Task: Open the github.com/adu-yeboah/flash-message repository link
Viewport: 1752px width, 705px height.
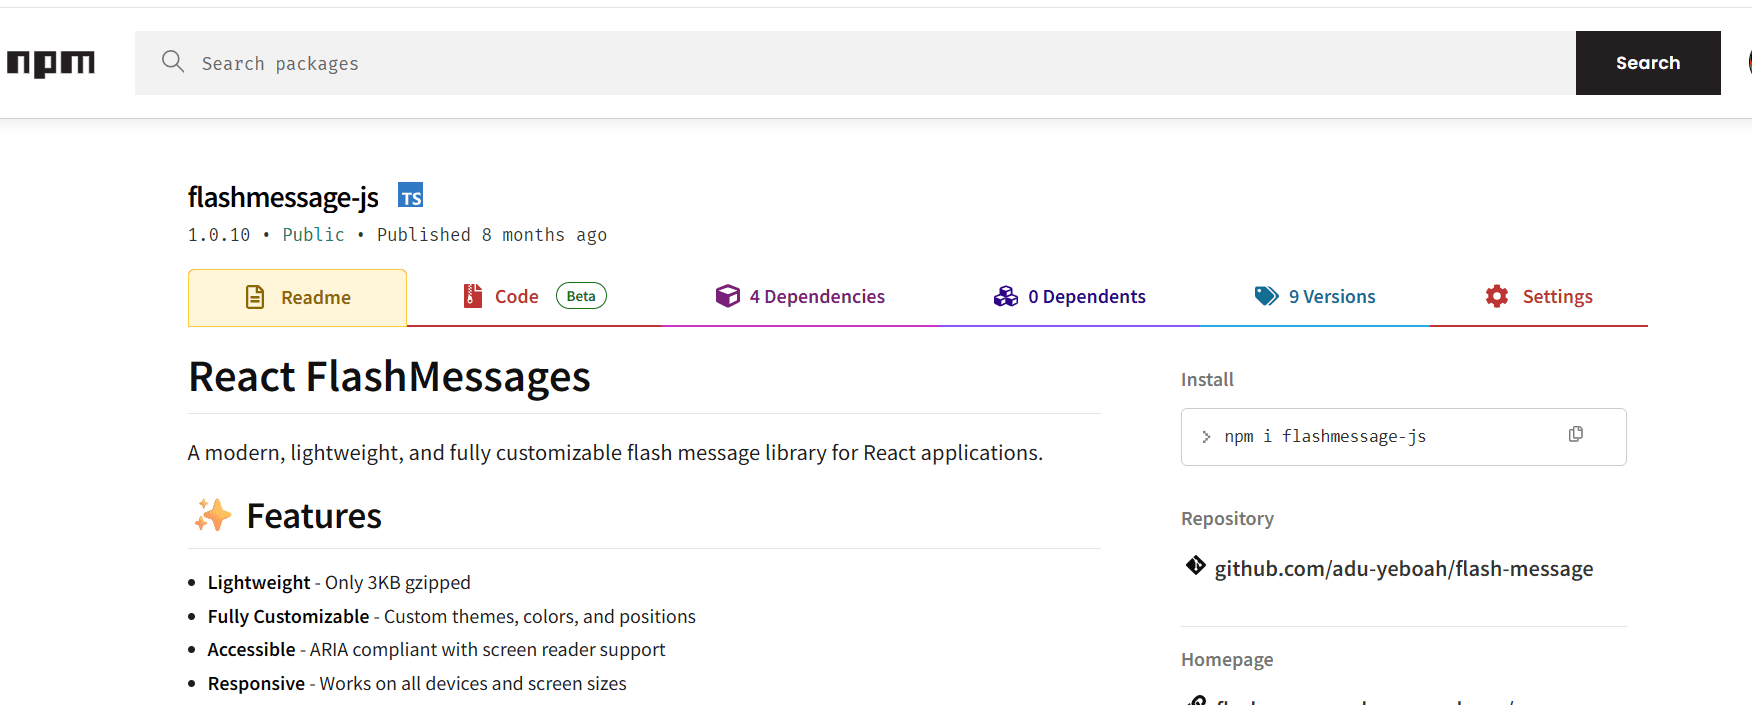Action: [1404, 568]
